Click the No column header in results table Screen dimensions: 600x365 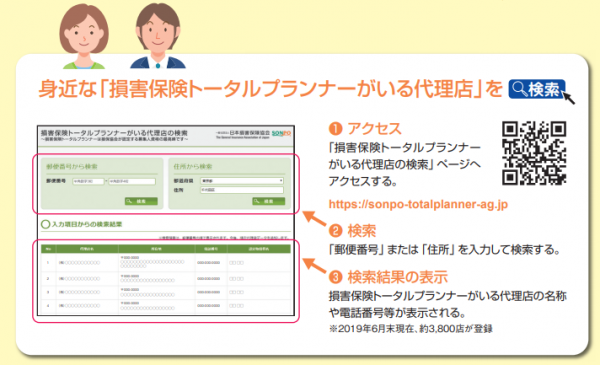[x=48, y=249]
